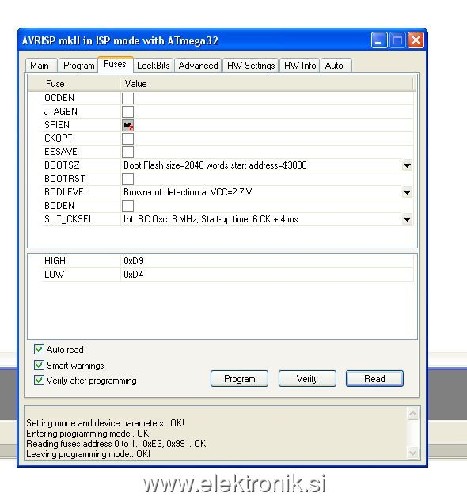
Task: Toggle the BODEN fuse checkbox
Action: click(x=128, y=206)
